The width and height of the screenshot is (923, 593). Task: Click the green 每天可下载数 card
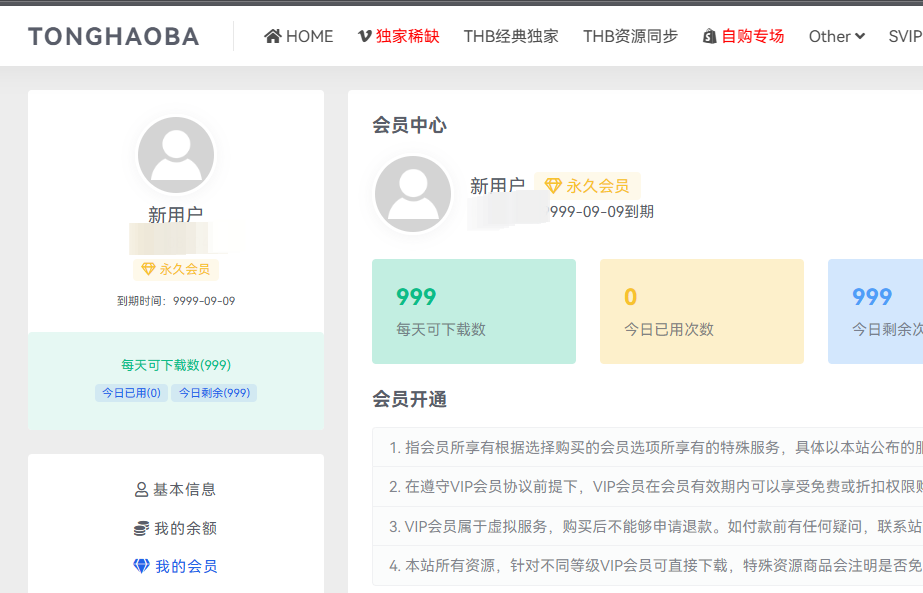[x=474, y=312]
